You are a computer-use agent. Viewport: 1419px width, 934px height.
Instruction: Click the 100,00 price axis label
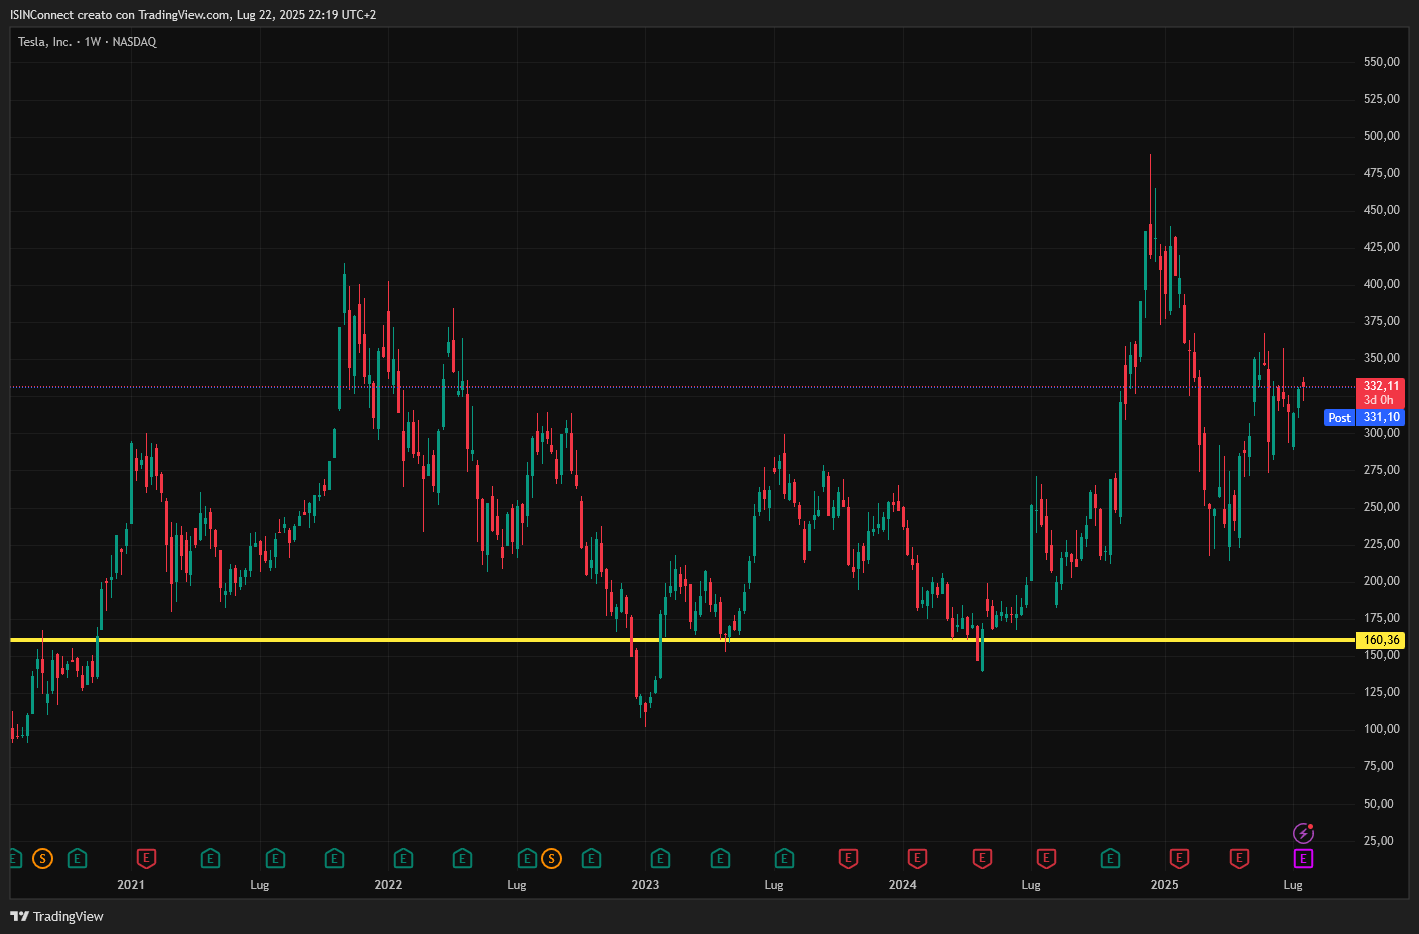(1381, 729)
